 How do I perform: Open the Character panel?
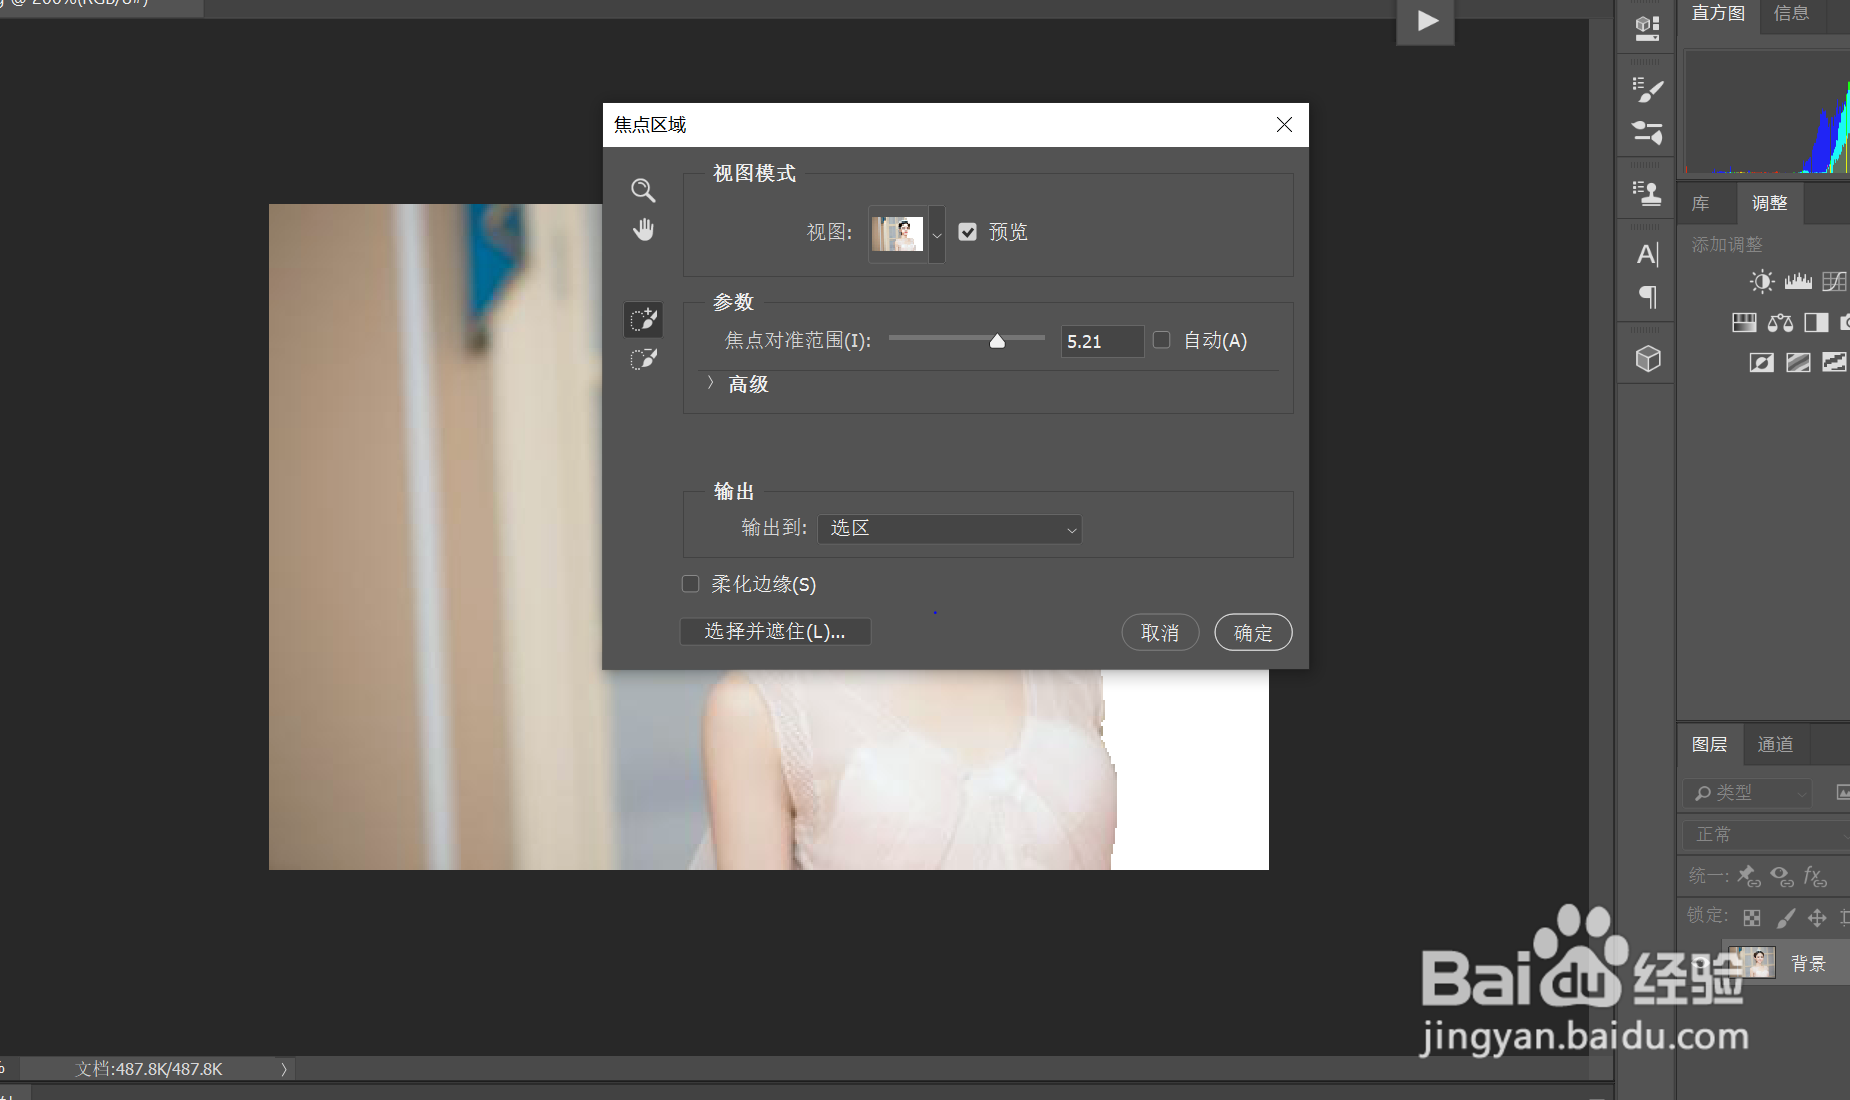click(1647, 255)
